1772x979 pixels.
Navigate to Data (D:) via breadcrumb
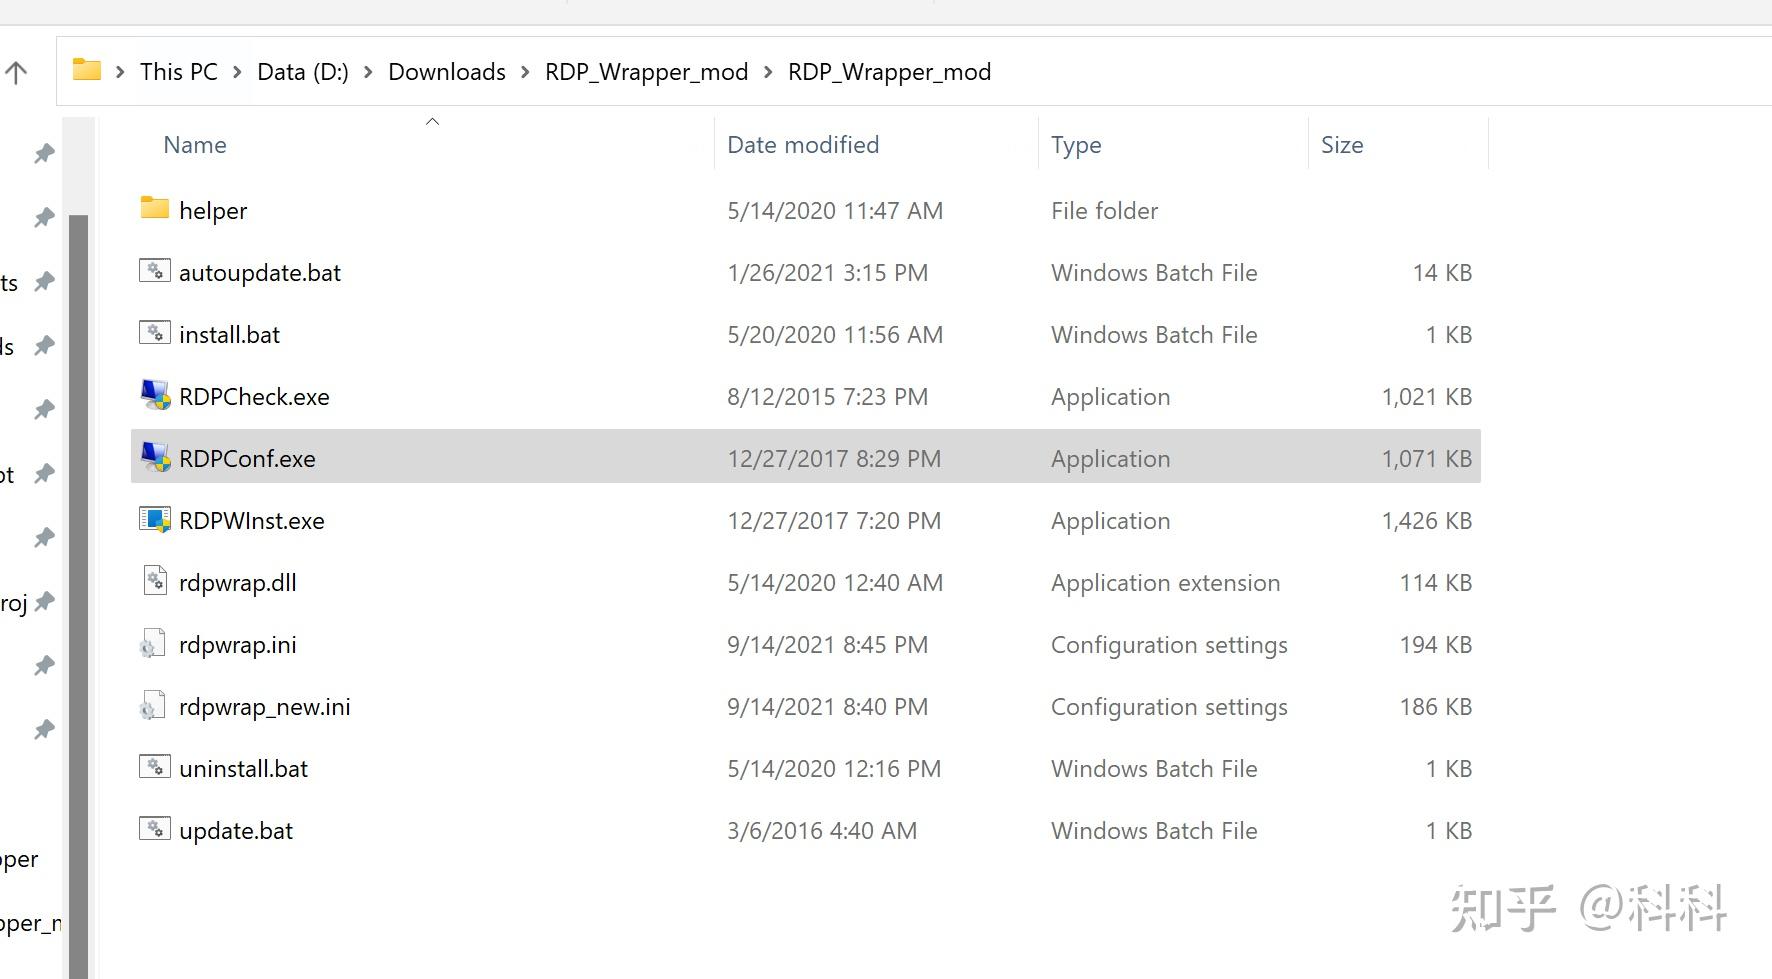click(x=302, y=71)
